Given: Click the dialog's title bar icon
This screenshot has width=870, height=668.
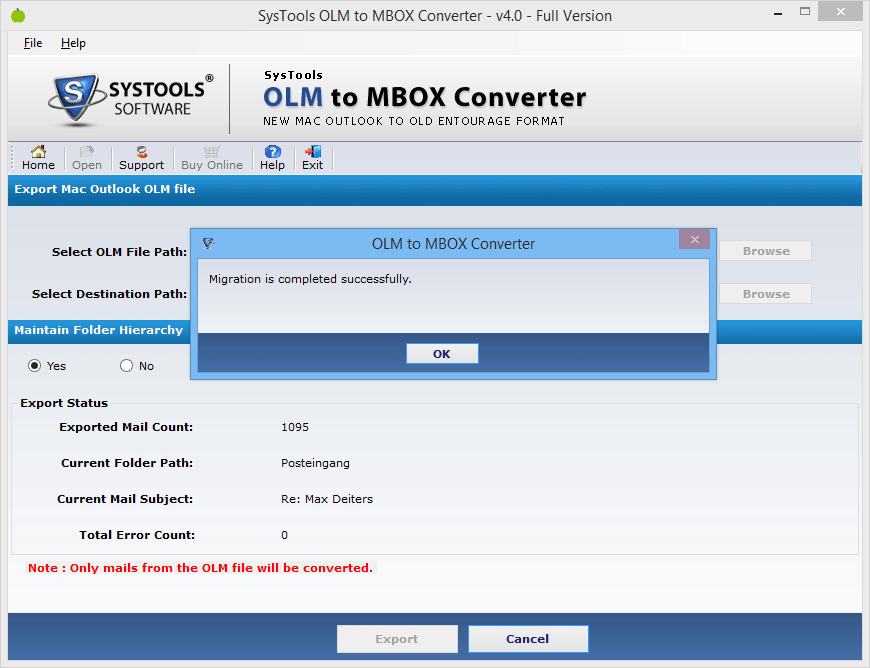Looking at the screenshot, I should pos(209,243).
